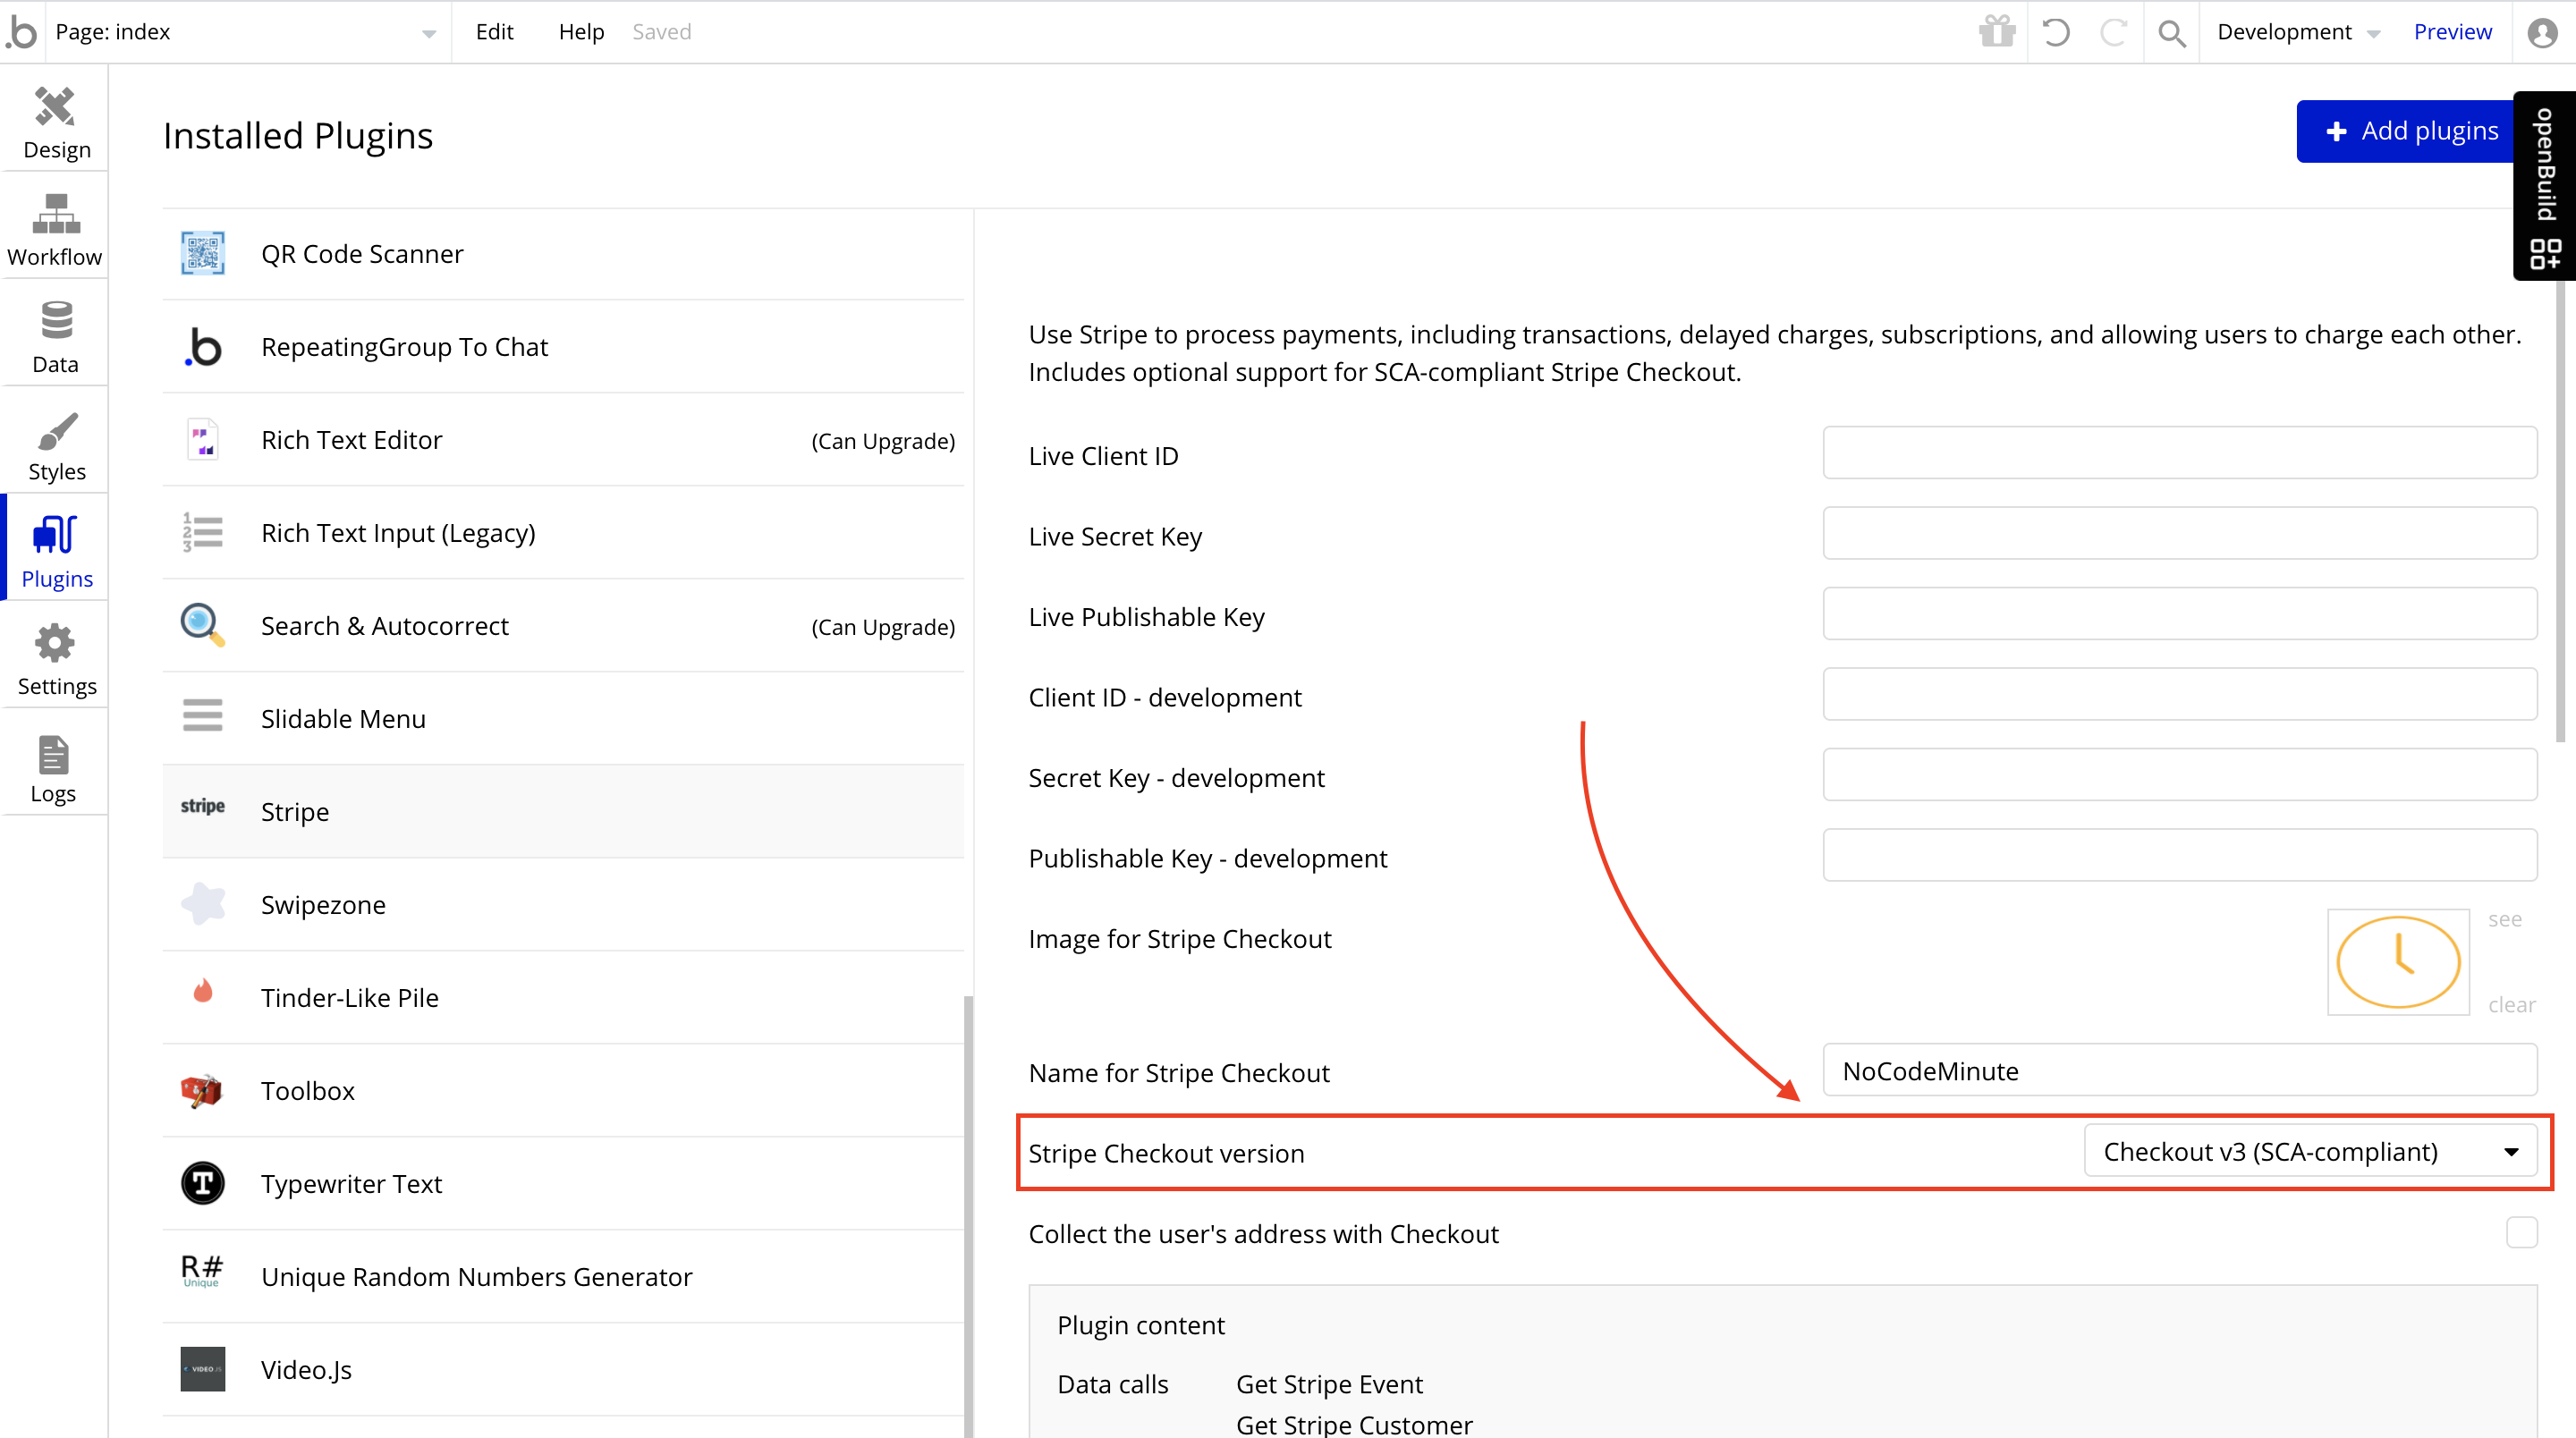Viewport: 2576px width, 1438px height.
Task: Go to the Workflow section
Action: tap(55, 229)
